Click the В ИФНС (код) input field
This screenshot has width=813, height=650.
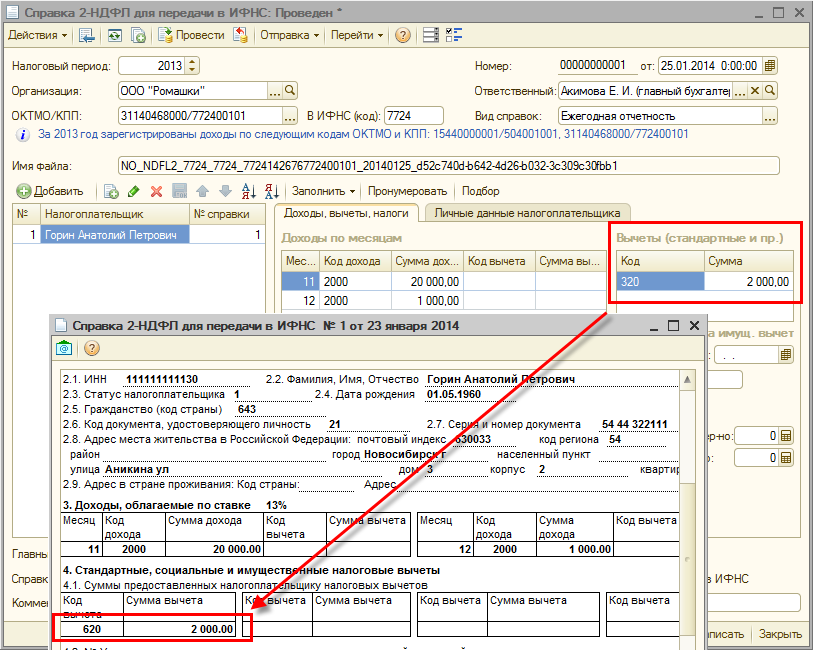click(x=413, y=115)
